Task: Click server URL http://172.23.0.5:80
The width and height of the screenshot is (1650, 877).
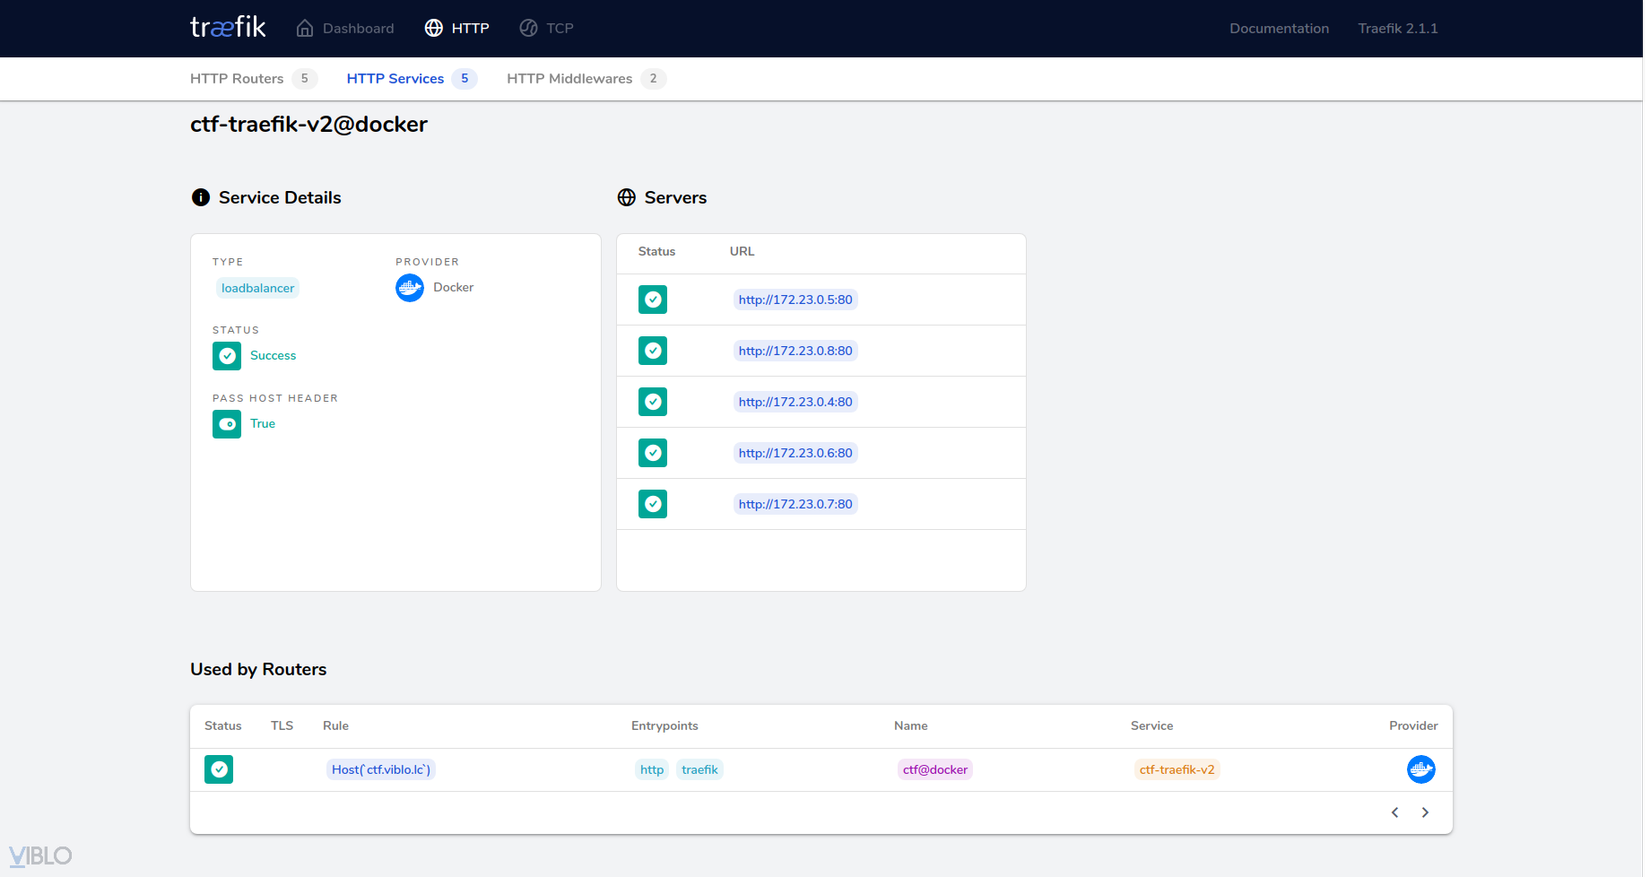Action: (x=795, y=300)
